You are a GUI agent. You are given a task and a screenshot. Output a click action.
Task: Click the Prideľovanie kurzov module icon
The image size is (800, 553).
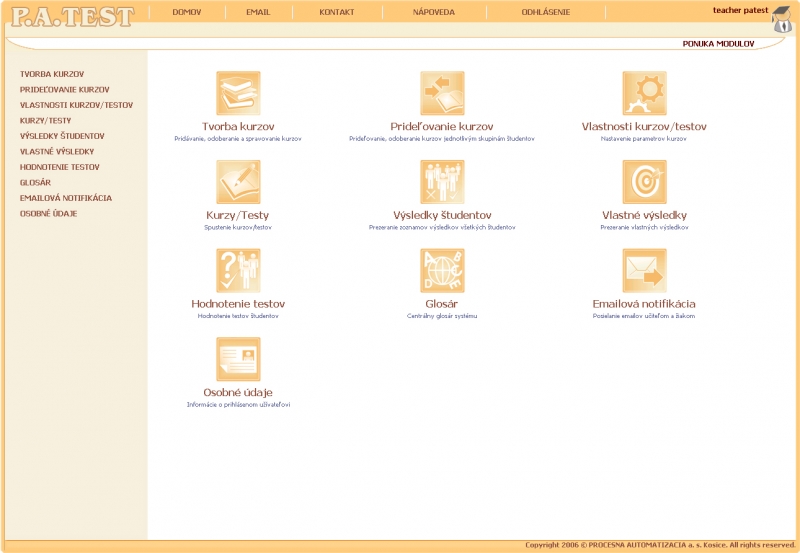point(442,93)
